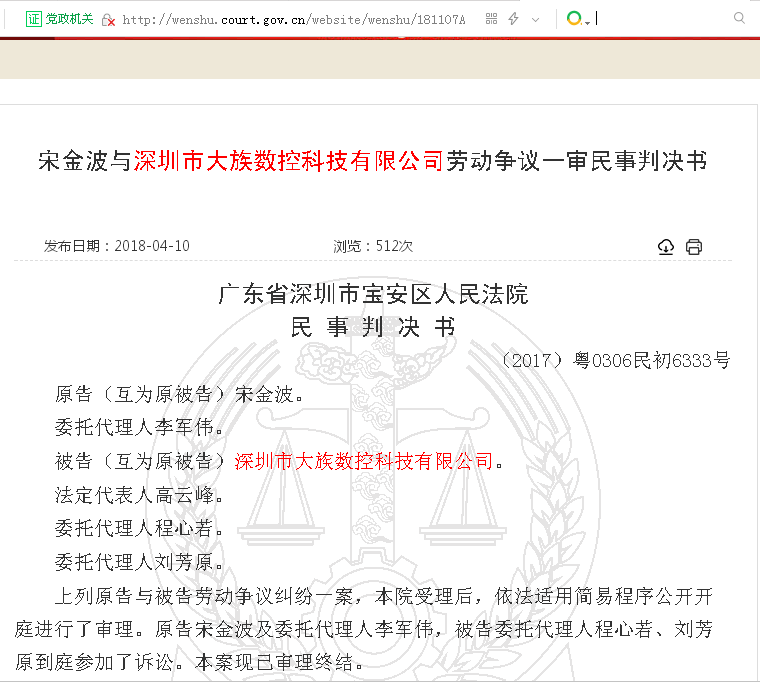Click the magnifier search icon at top right

739,19
